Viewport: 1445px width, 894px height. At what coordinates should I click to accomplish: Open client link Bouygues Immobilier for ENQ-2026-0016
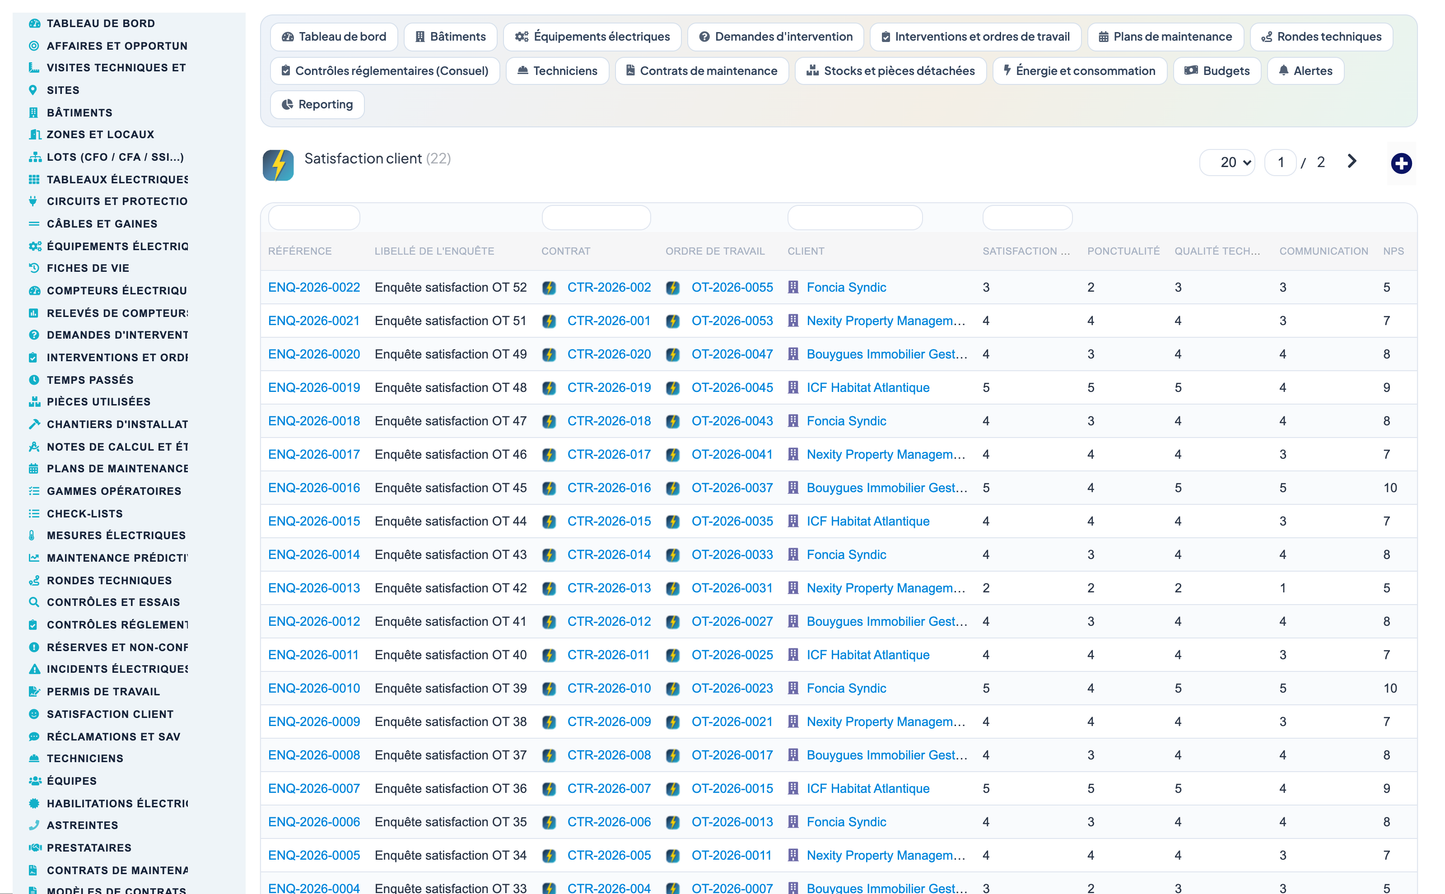(x=887, y=488)
